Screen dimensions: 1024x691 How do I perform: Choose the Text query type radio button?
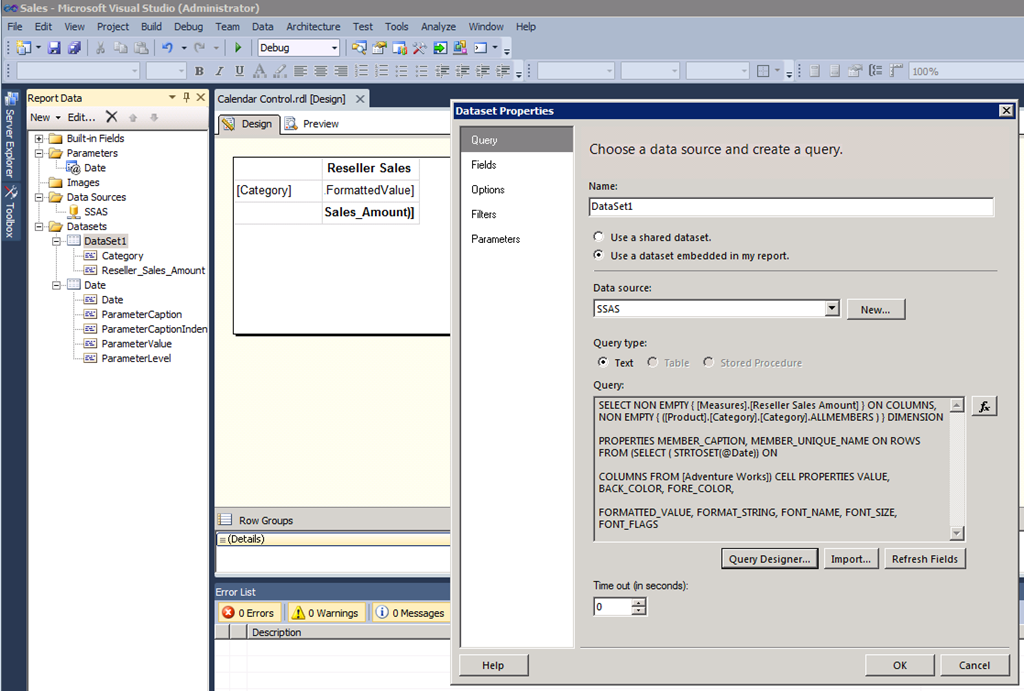602,363
